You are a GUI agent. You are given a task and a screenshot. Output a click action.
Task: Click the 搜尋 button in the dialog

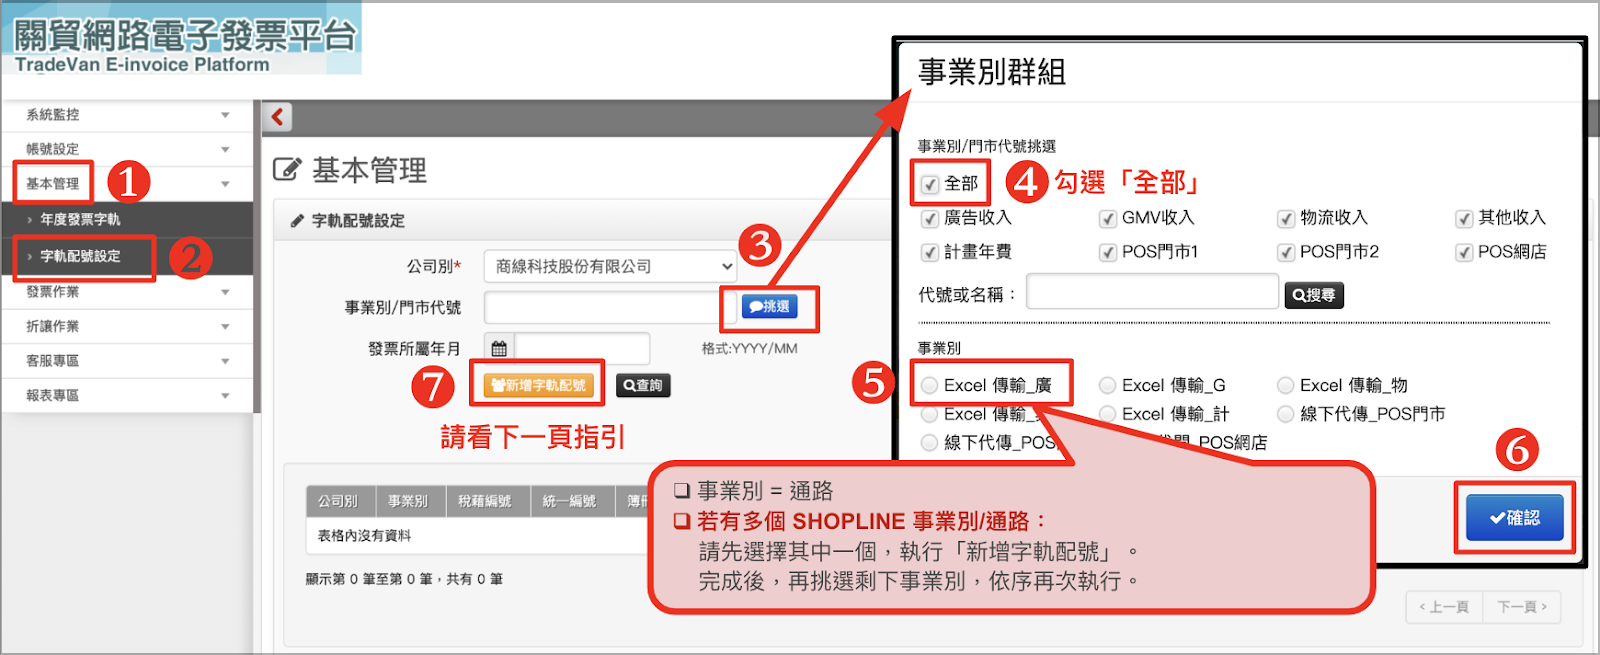click(1314, 295)
